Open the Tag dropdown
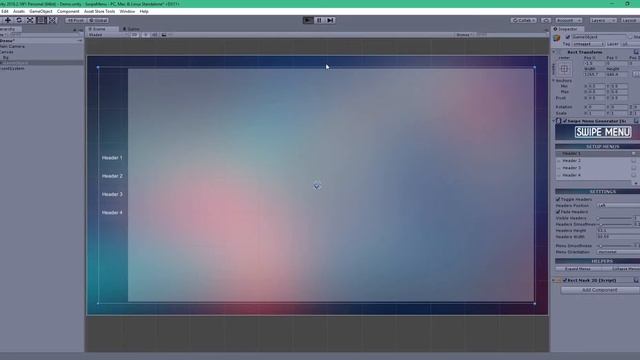The height and width of the screenshot is (360, 640). tap(588, 44)
